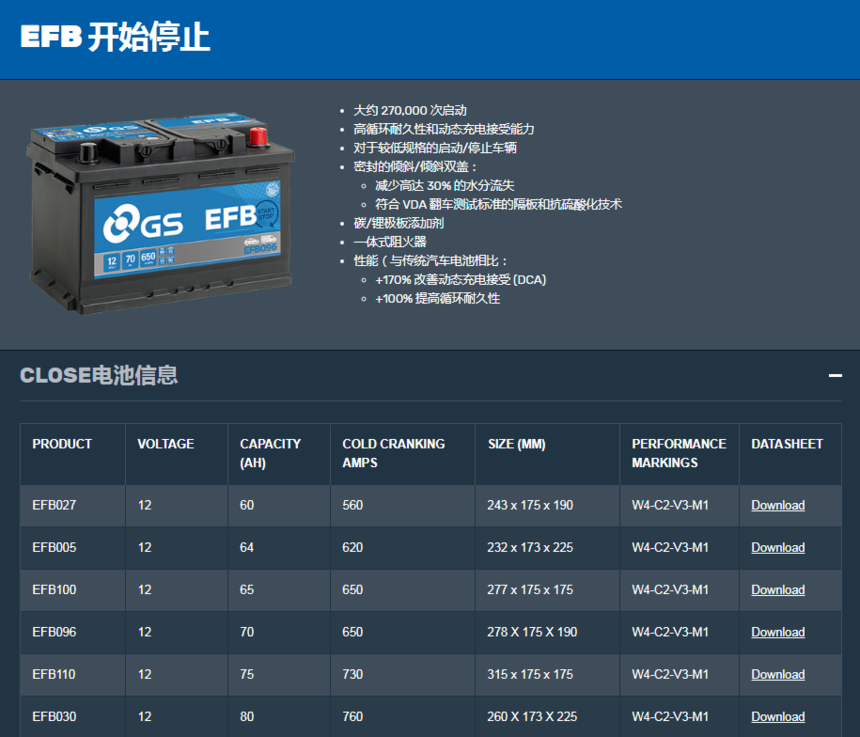Click the capacity value 75
This screenshot has height=737, width=860.
pos(247,674)
